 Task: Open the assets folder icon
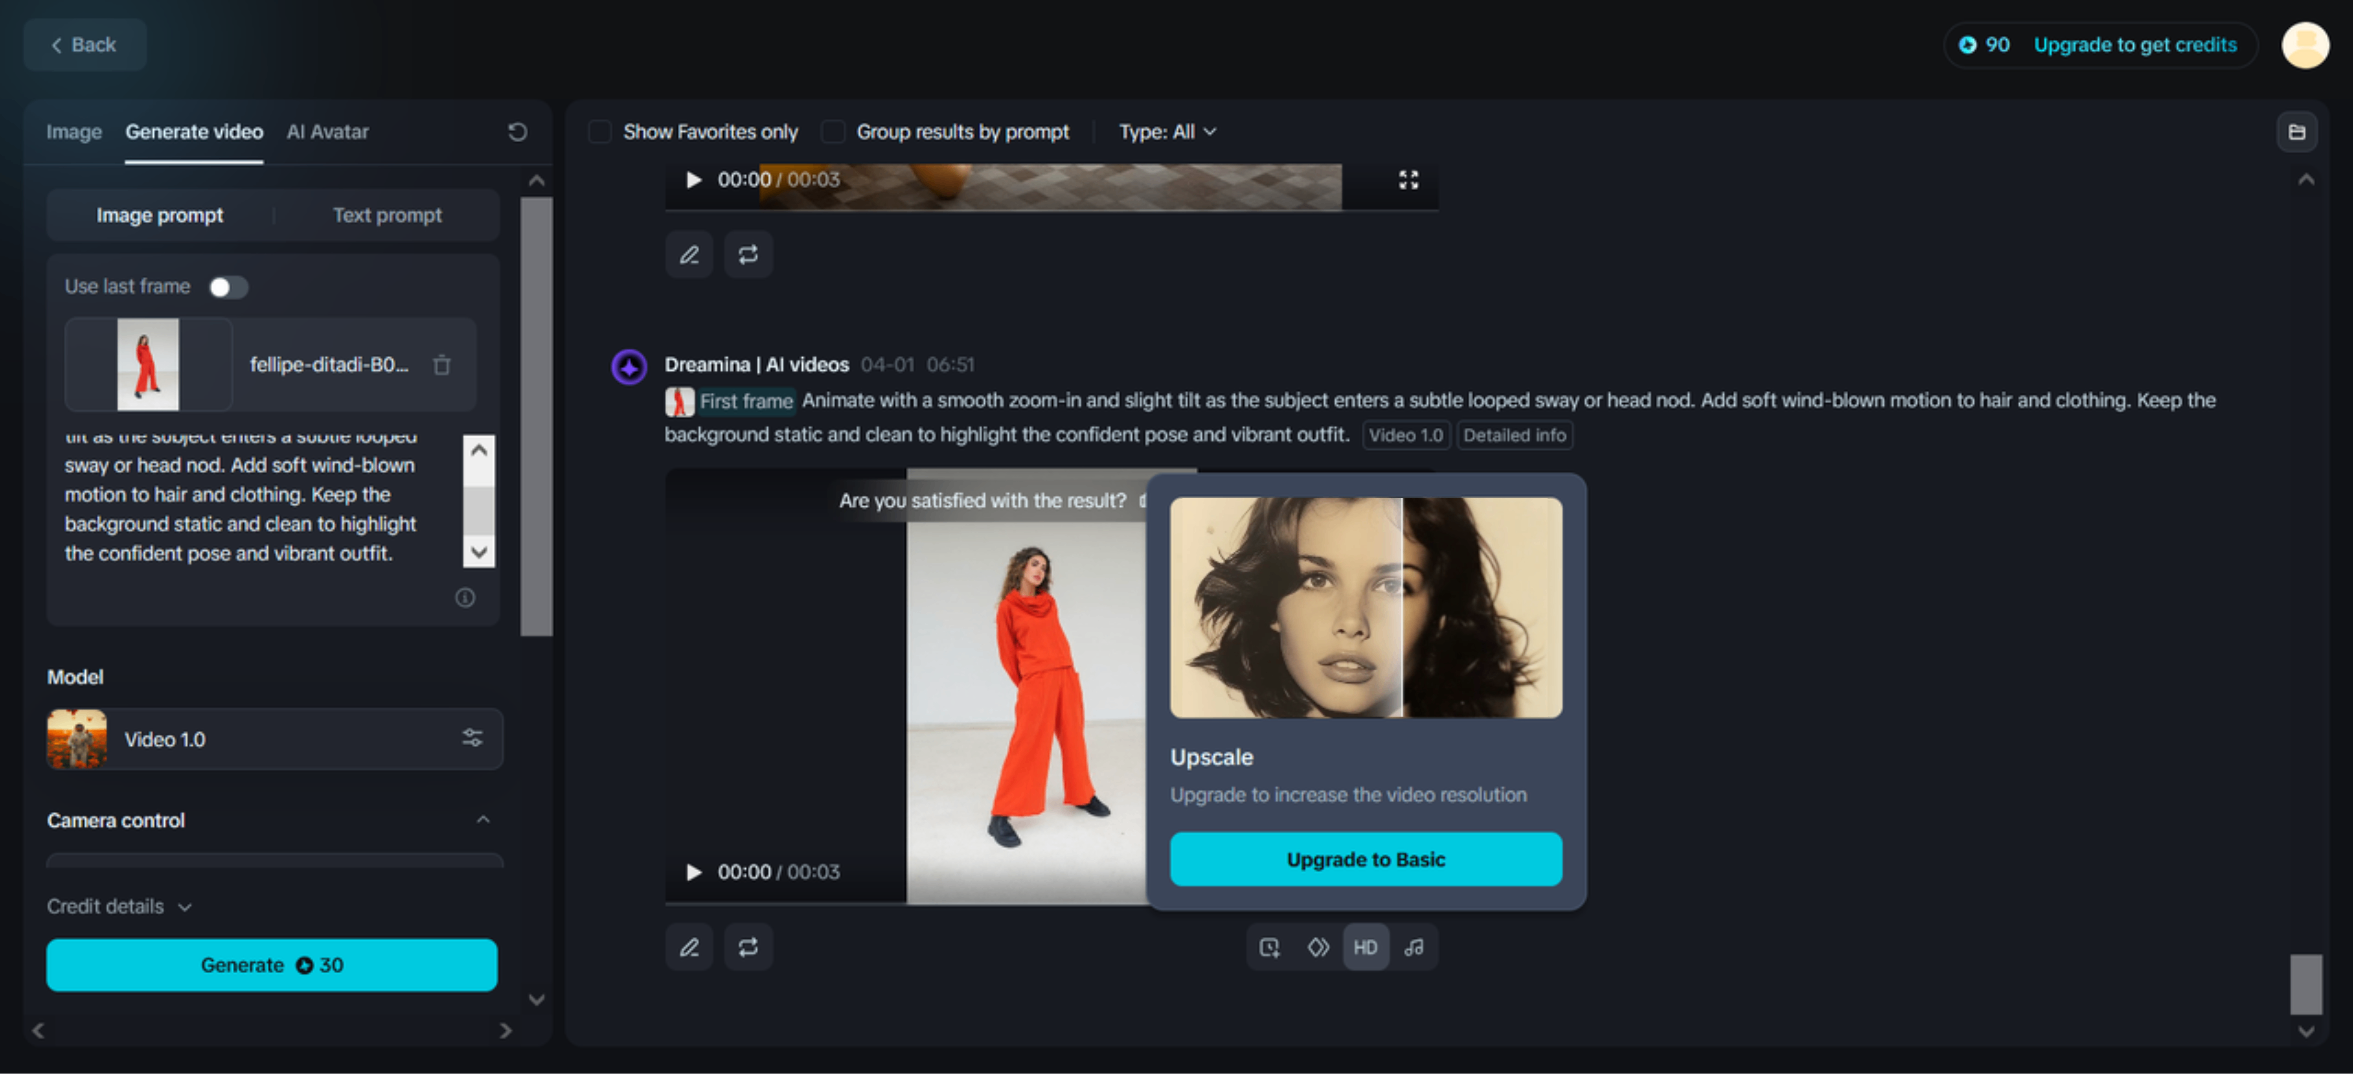2297,132
